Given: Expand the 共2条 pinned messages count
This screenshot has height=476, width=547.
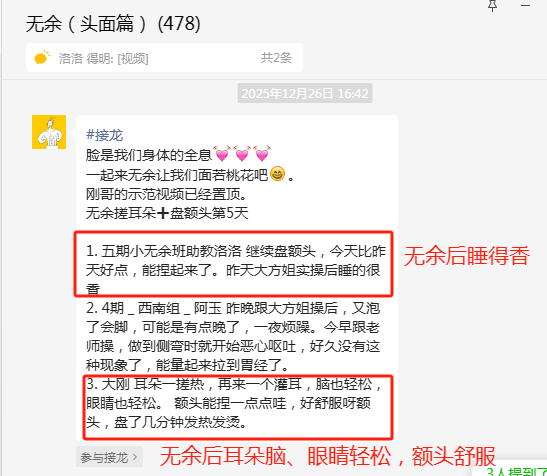Looking at the screenshot, I should 276,58.
